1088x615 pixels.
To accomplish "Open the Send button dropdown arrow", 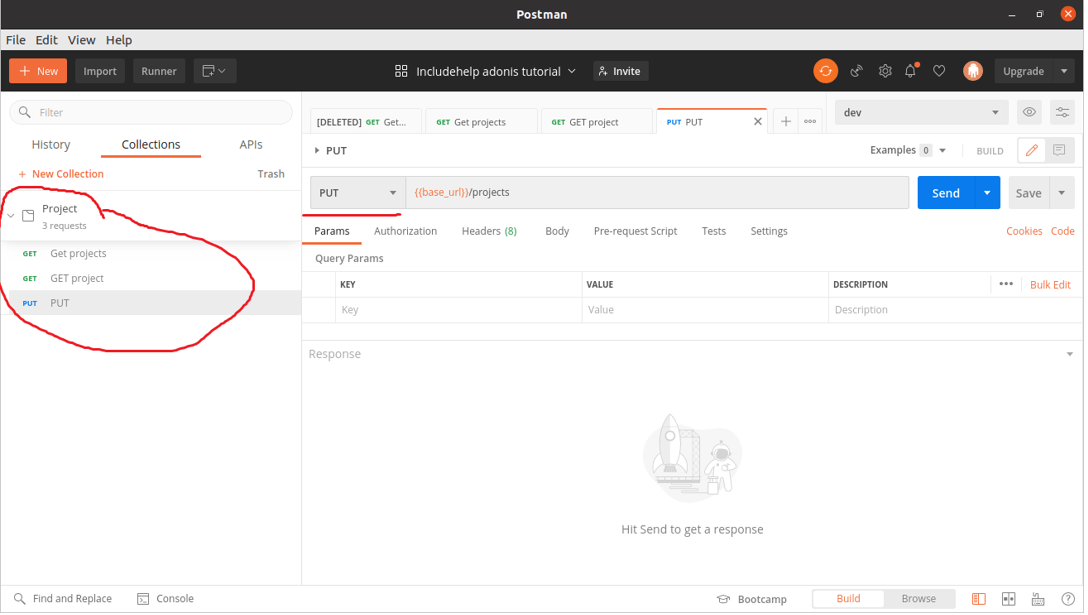I will pos(986,192).
